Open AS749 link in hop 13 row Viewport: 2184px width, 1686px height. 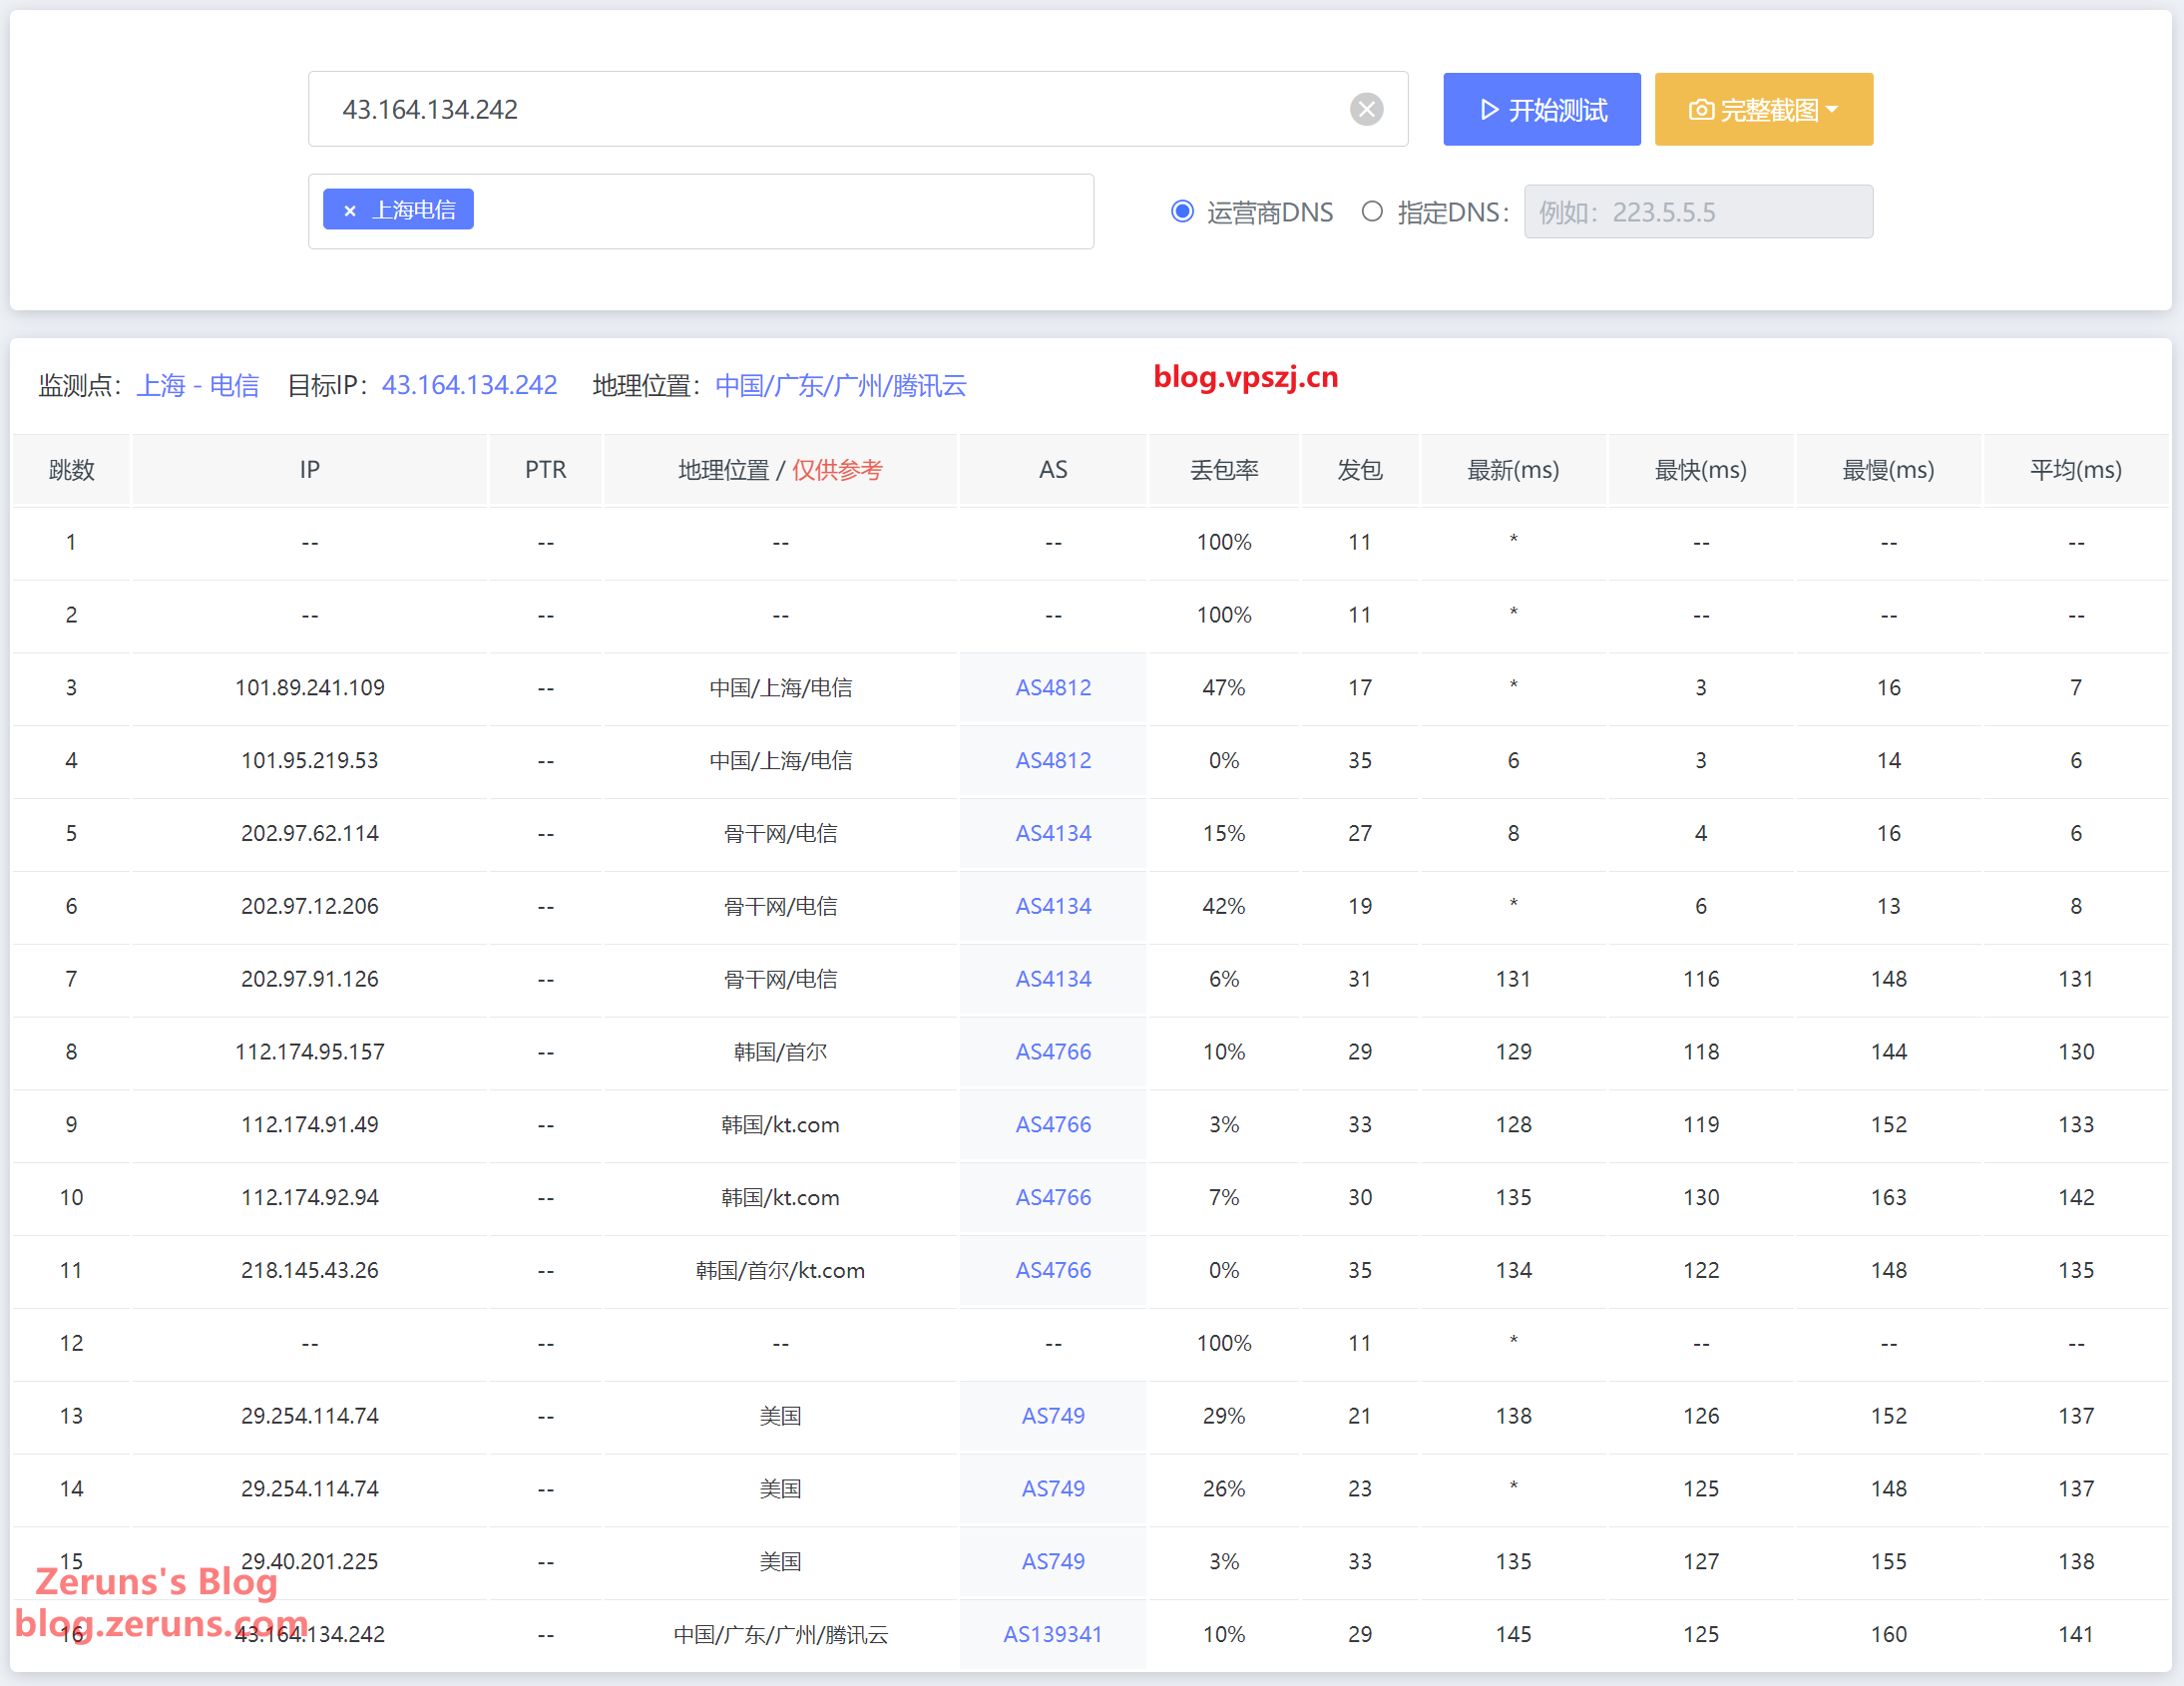1052,1415
